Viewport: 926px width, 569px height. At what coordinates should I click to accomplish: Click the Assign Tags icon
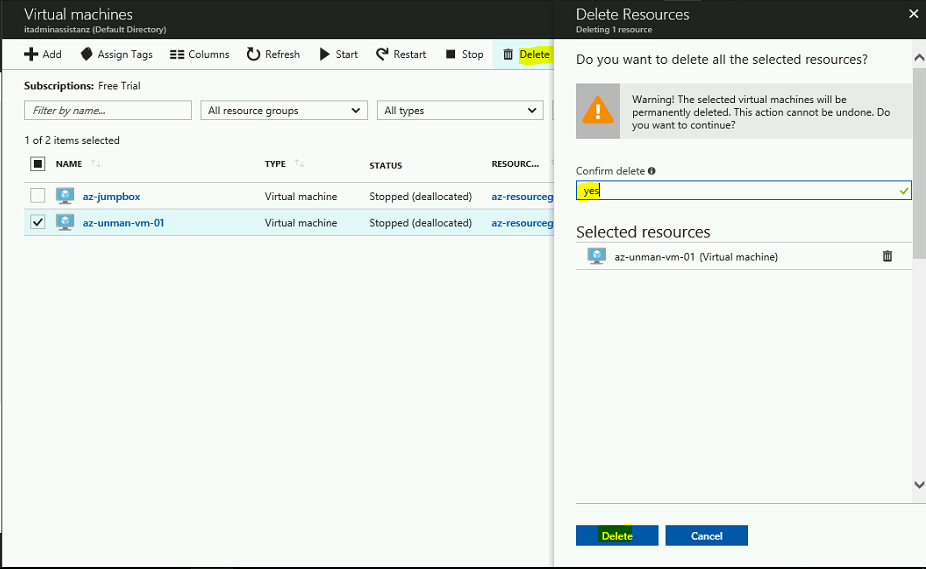click(86, 54)
